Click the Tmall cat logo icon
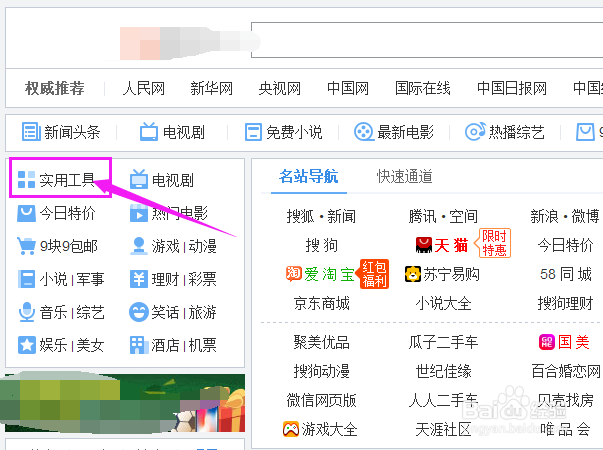Screen dimensions: 603x450 point(424,245)
